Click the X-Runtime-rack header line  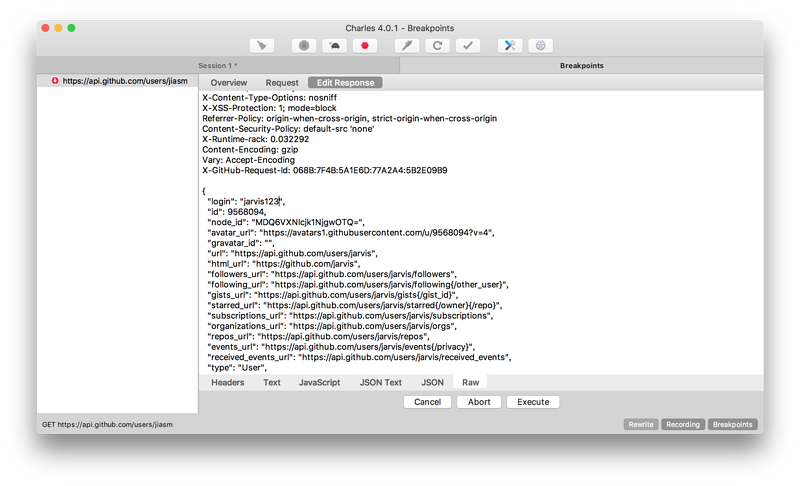click(255, 139)
